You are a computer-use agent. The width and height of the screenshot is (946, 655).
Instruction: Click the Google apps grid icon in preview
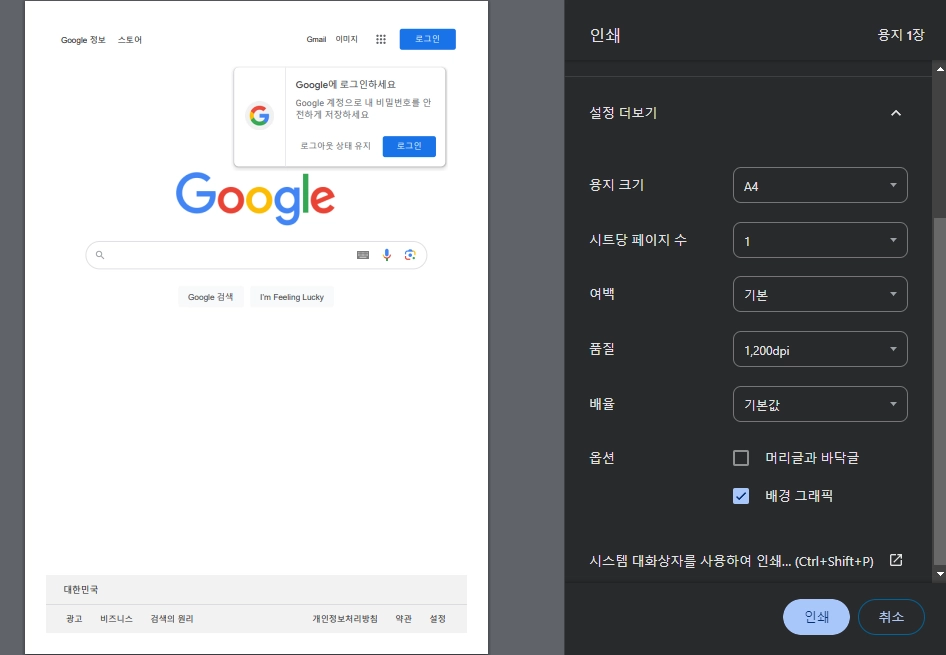tap(381, 39)
